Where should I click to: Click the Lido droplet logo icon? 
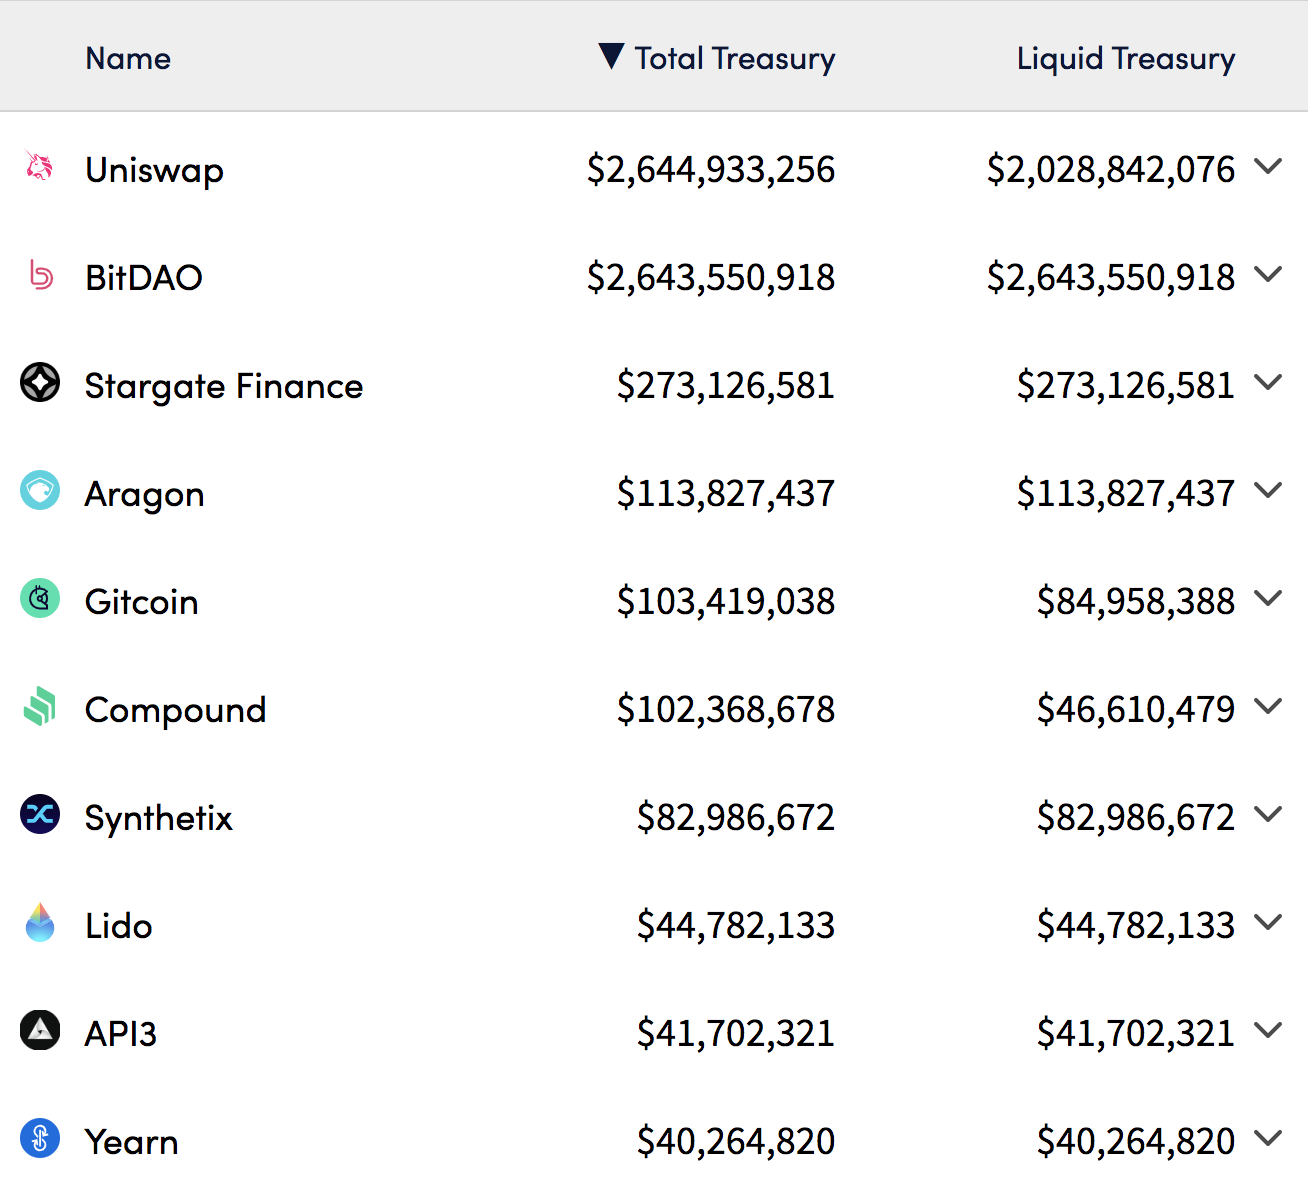click(40, 923)
